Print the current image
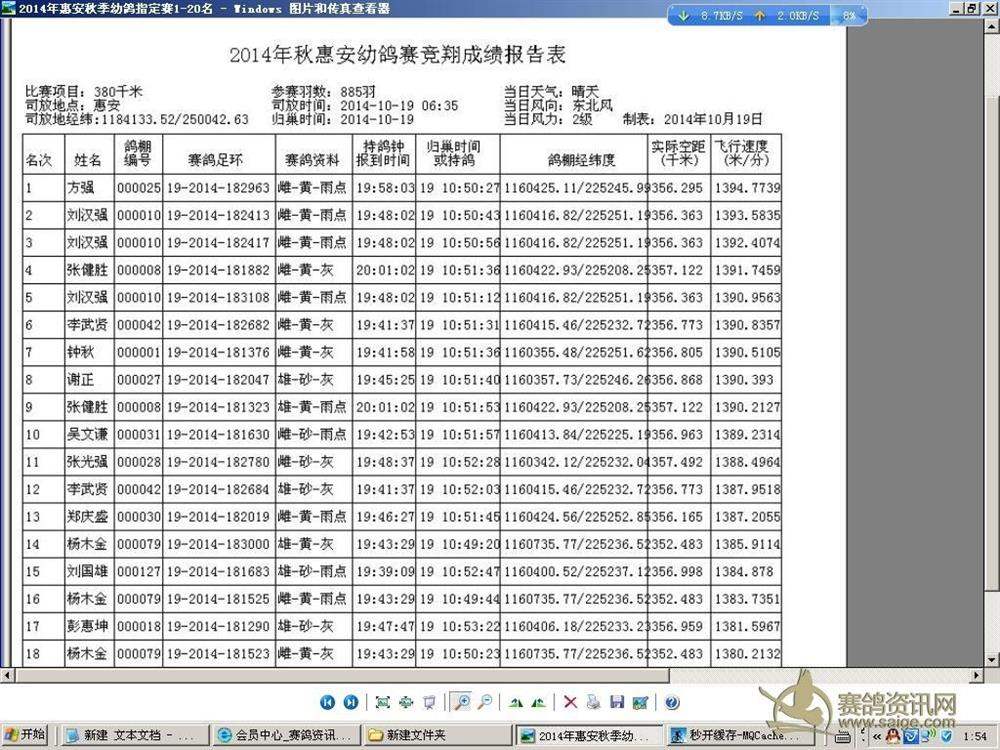This screenshot has height=750, width=1000. 593,702
